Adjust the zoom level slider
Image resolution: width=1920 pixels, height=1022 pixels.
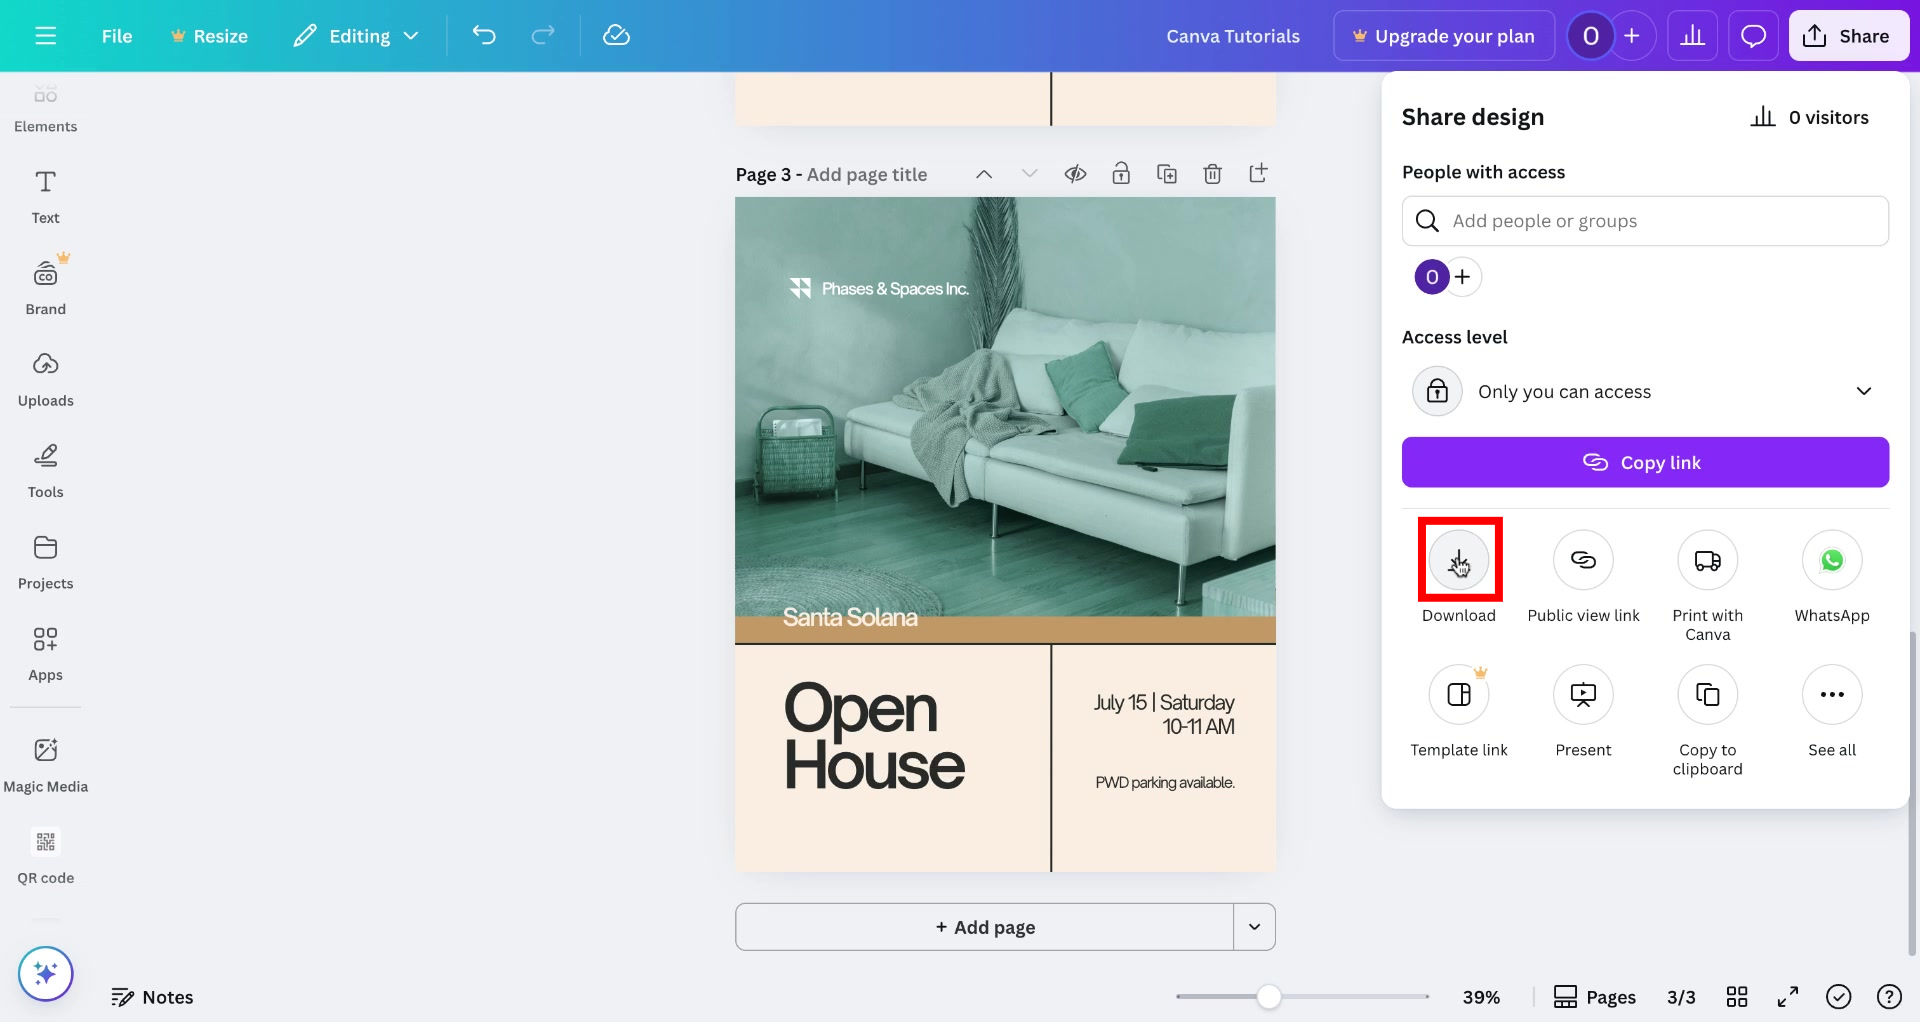coord(1268,996)
